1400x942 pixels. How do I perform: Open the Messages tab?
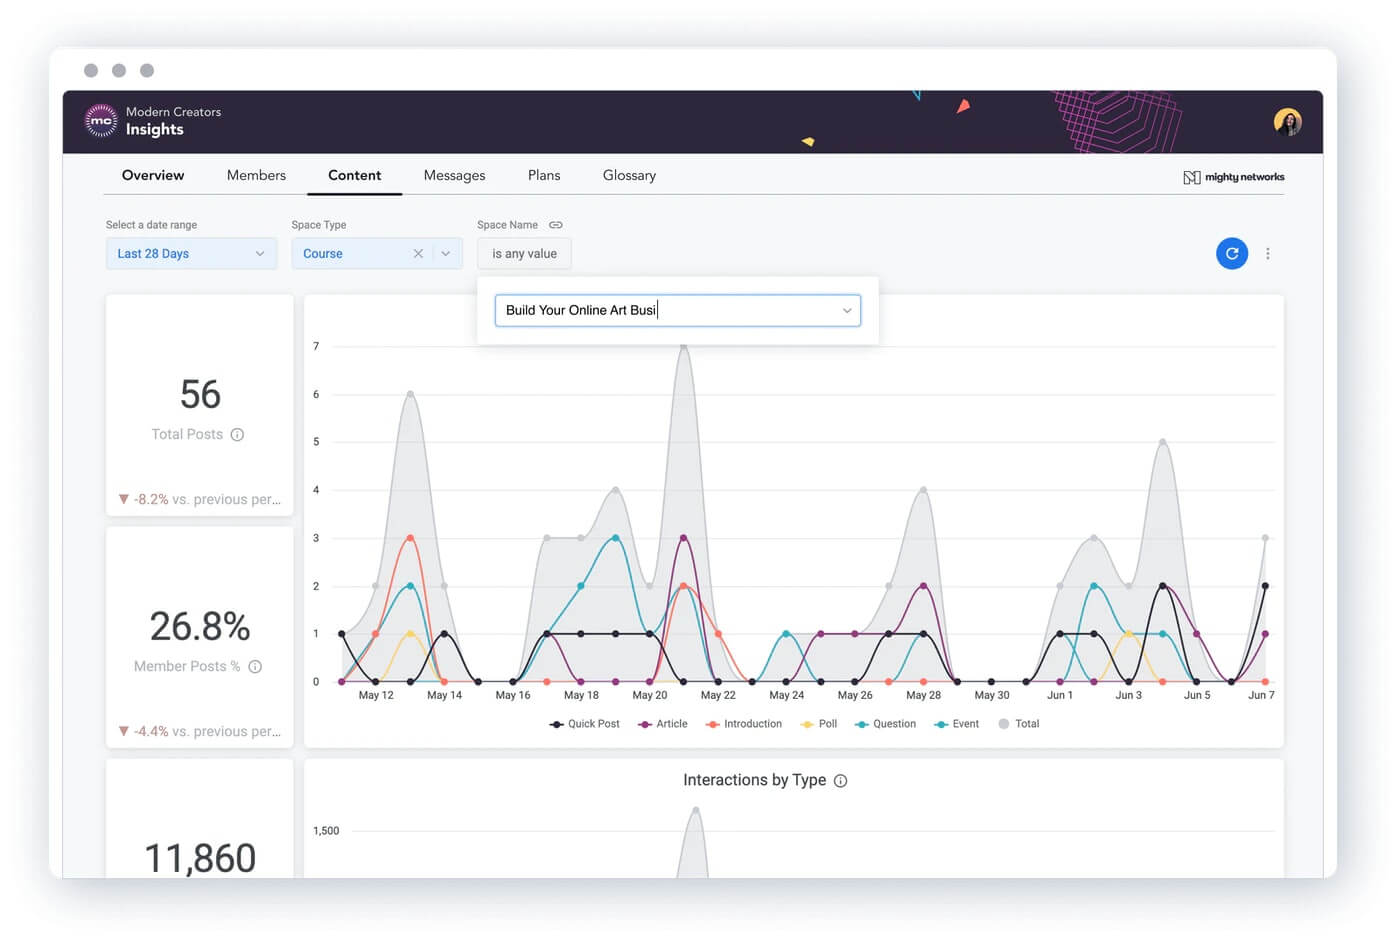pyautogui.click(x=454, y=175)
